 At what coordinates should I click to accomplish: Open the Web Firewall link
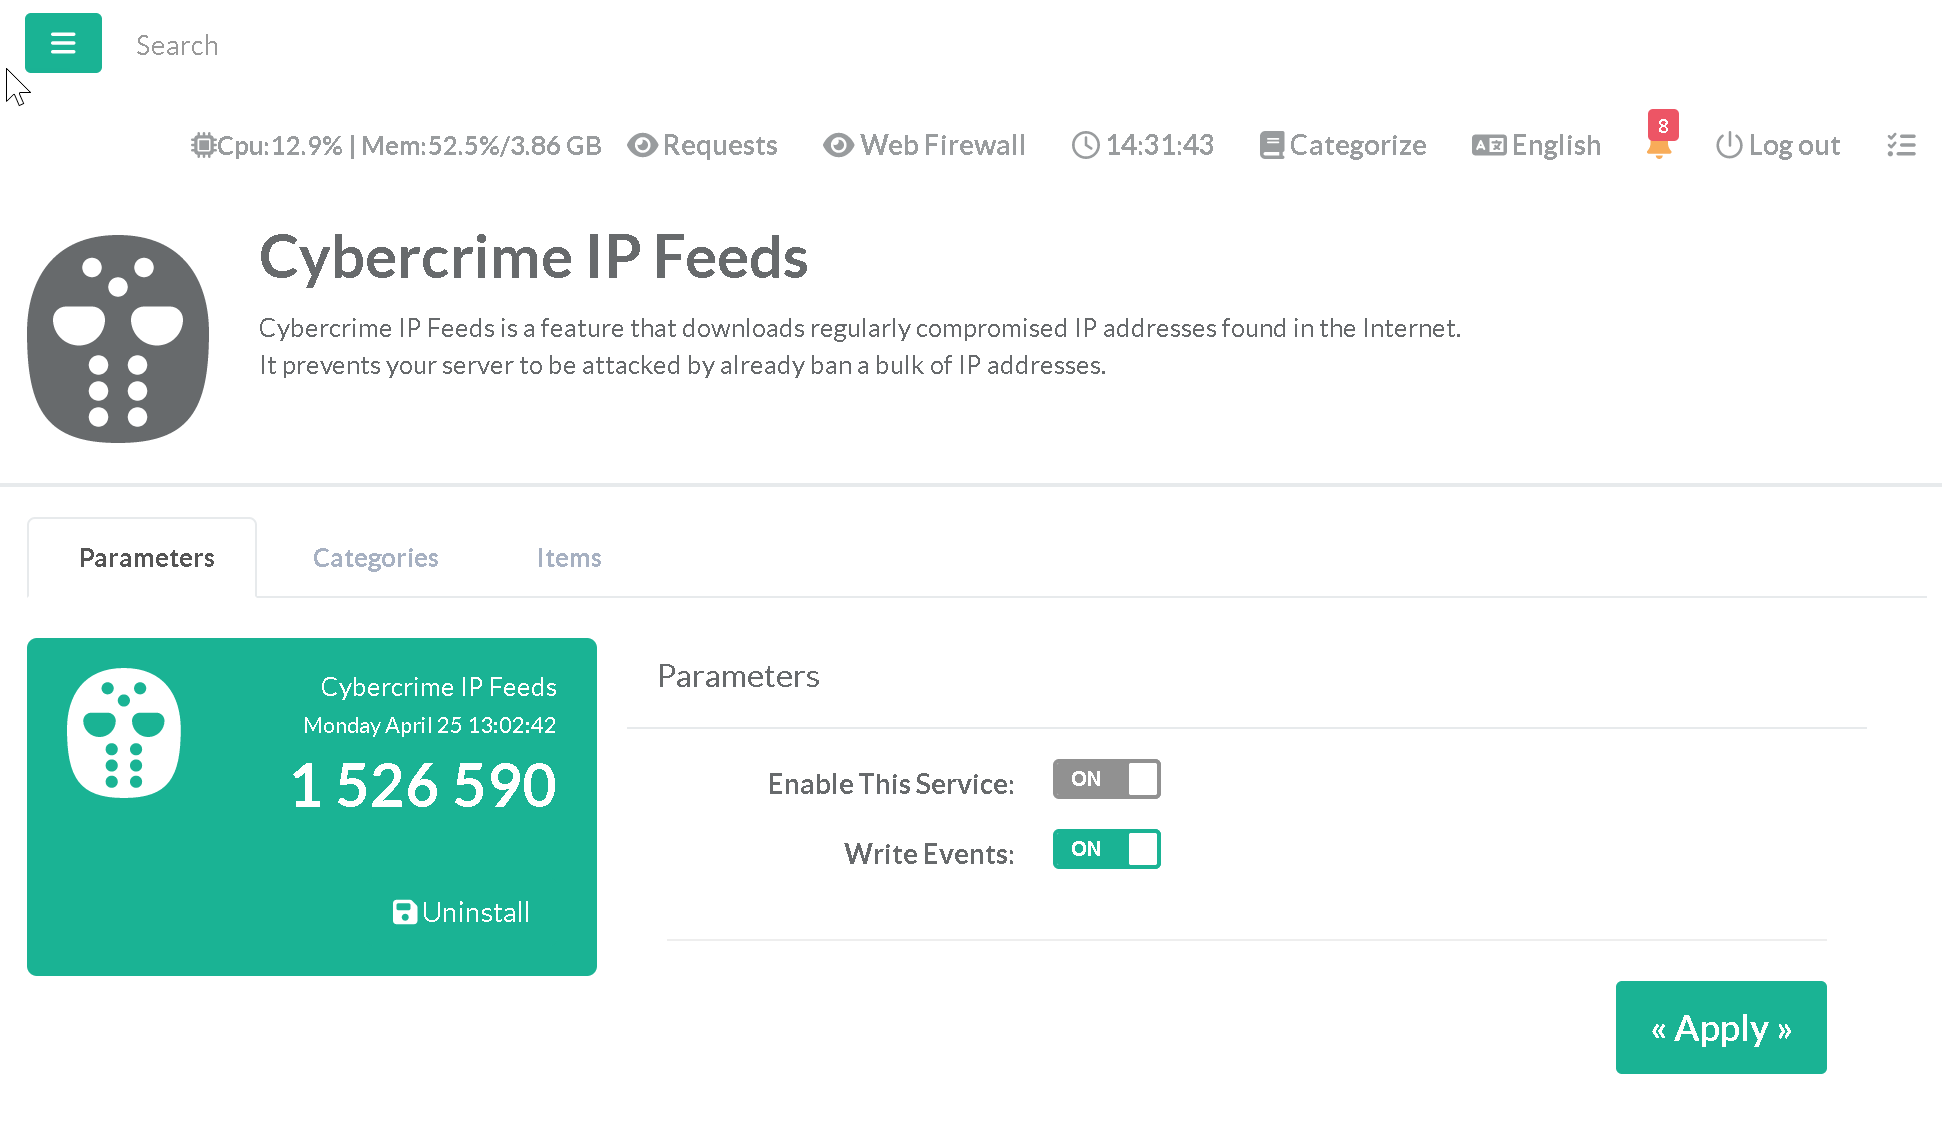924,146
